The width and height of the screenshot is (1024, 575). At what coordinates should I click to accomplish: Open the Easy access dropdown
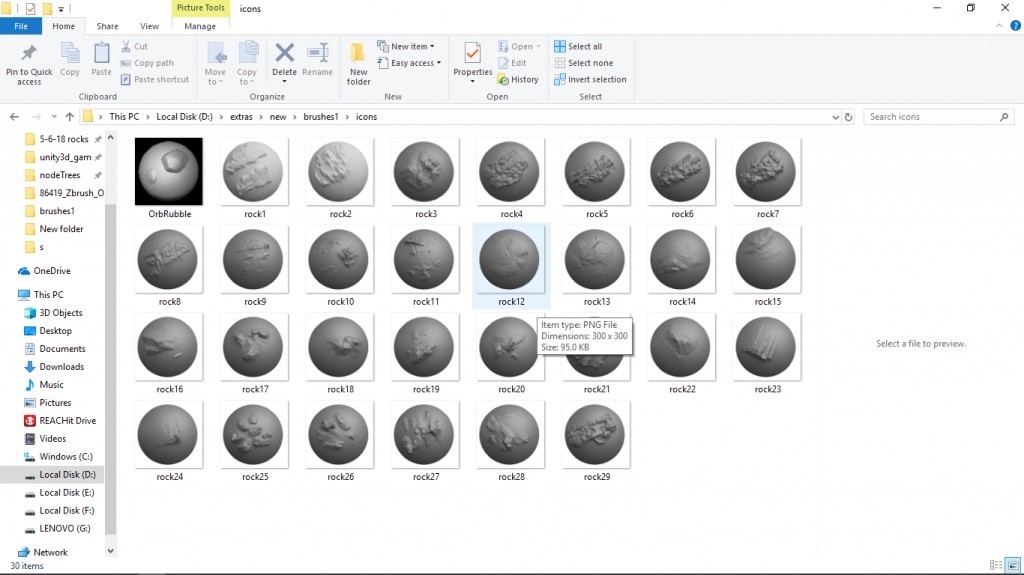(x=410, y=63)
